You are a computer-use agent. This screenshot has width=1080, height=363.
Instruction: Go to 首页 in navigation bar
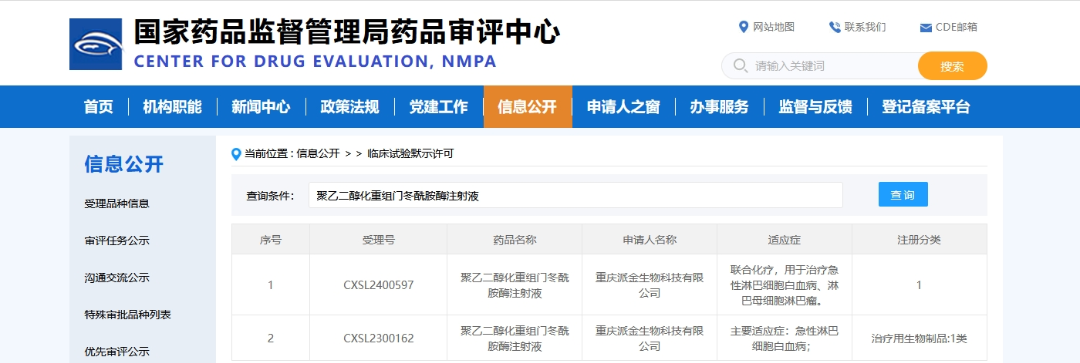(98, 107)
